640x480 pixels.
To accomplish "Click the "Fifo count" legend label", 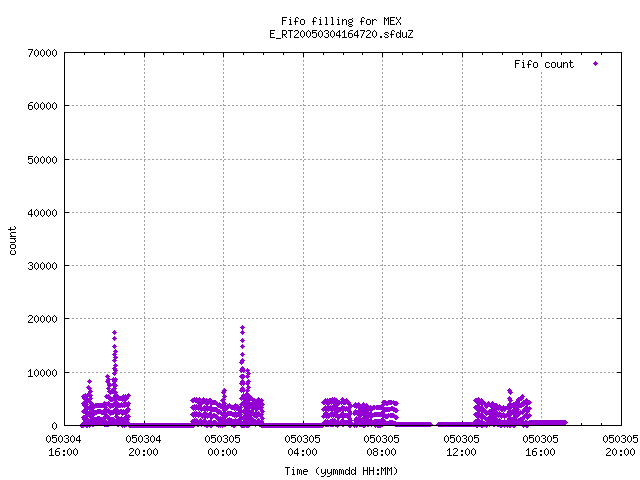I will (544, 64).
